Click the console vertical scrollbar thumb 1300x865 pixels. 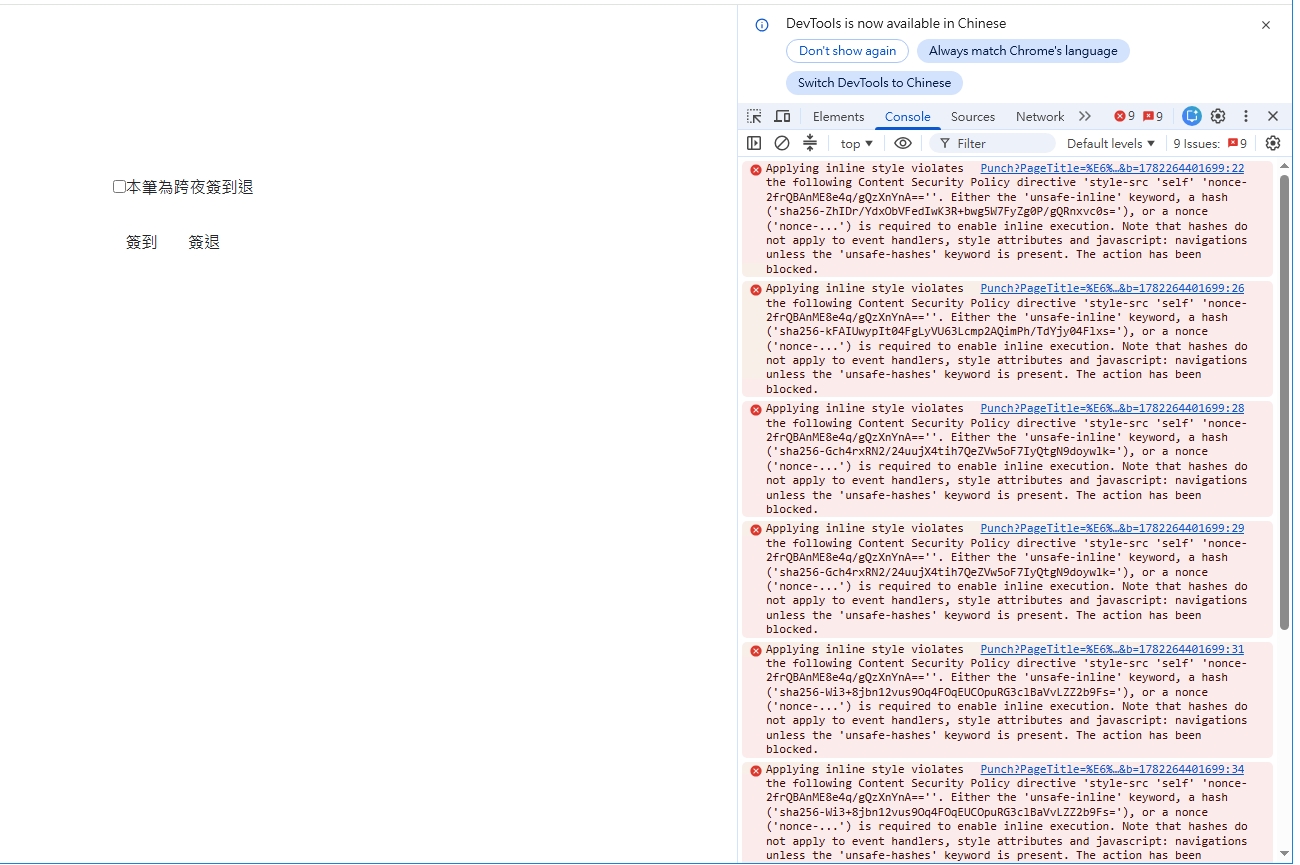[1284, 402]
